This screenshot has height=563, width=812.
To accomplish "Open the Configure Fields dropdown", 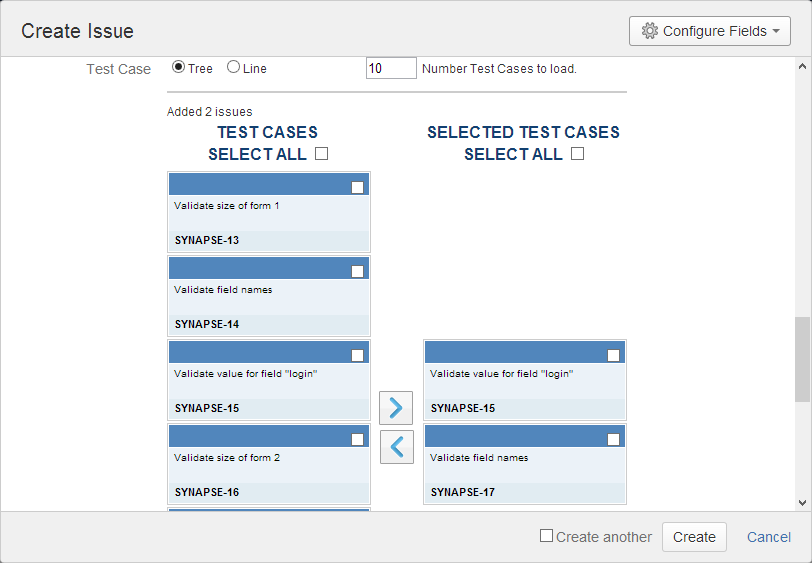I will [709, 31].
